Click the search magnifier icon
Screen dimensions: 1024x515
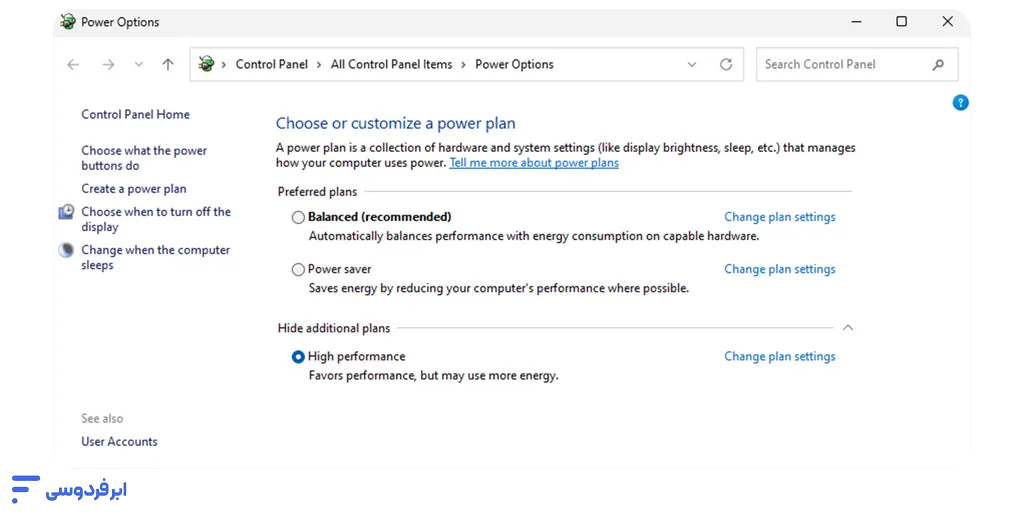938,64
